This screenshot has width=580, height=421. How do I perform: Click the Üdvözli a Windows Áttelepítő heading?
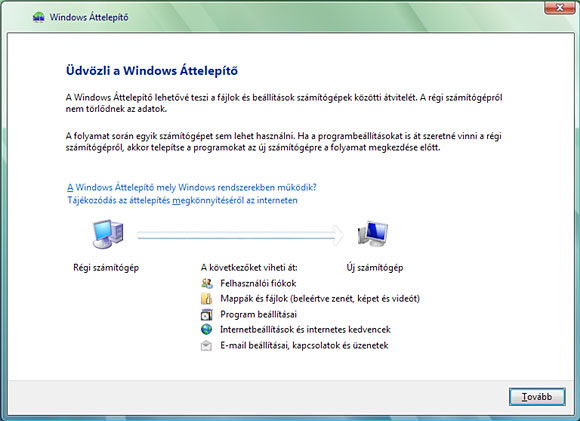[152, 70]
